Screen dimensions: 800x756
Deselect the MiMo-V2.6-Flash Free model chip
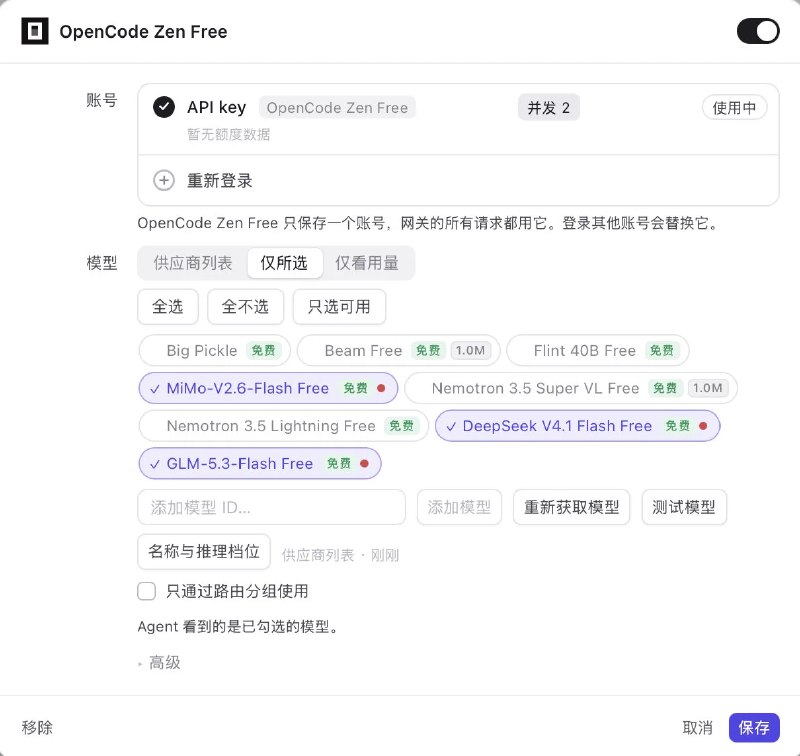268,388
